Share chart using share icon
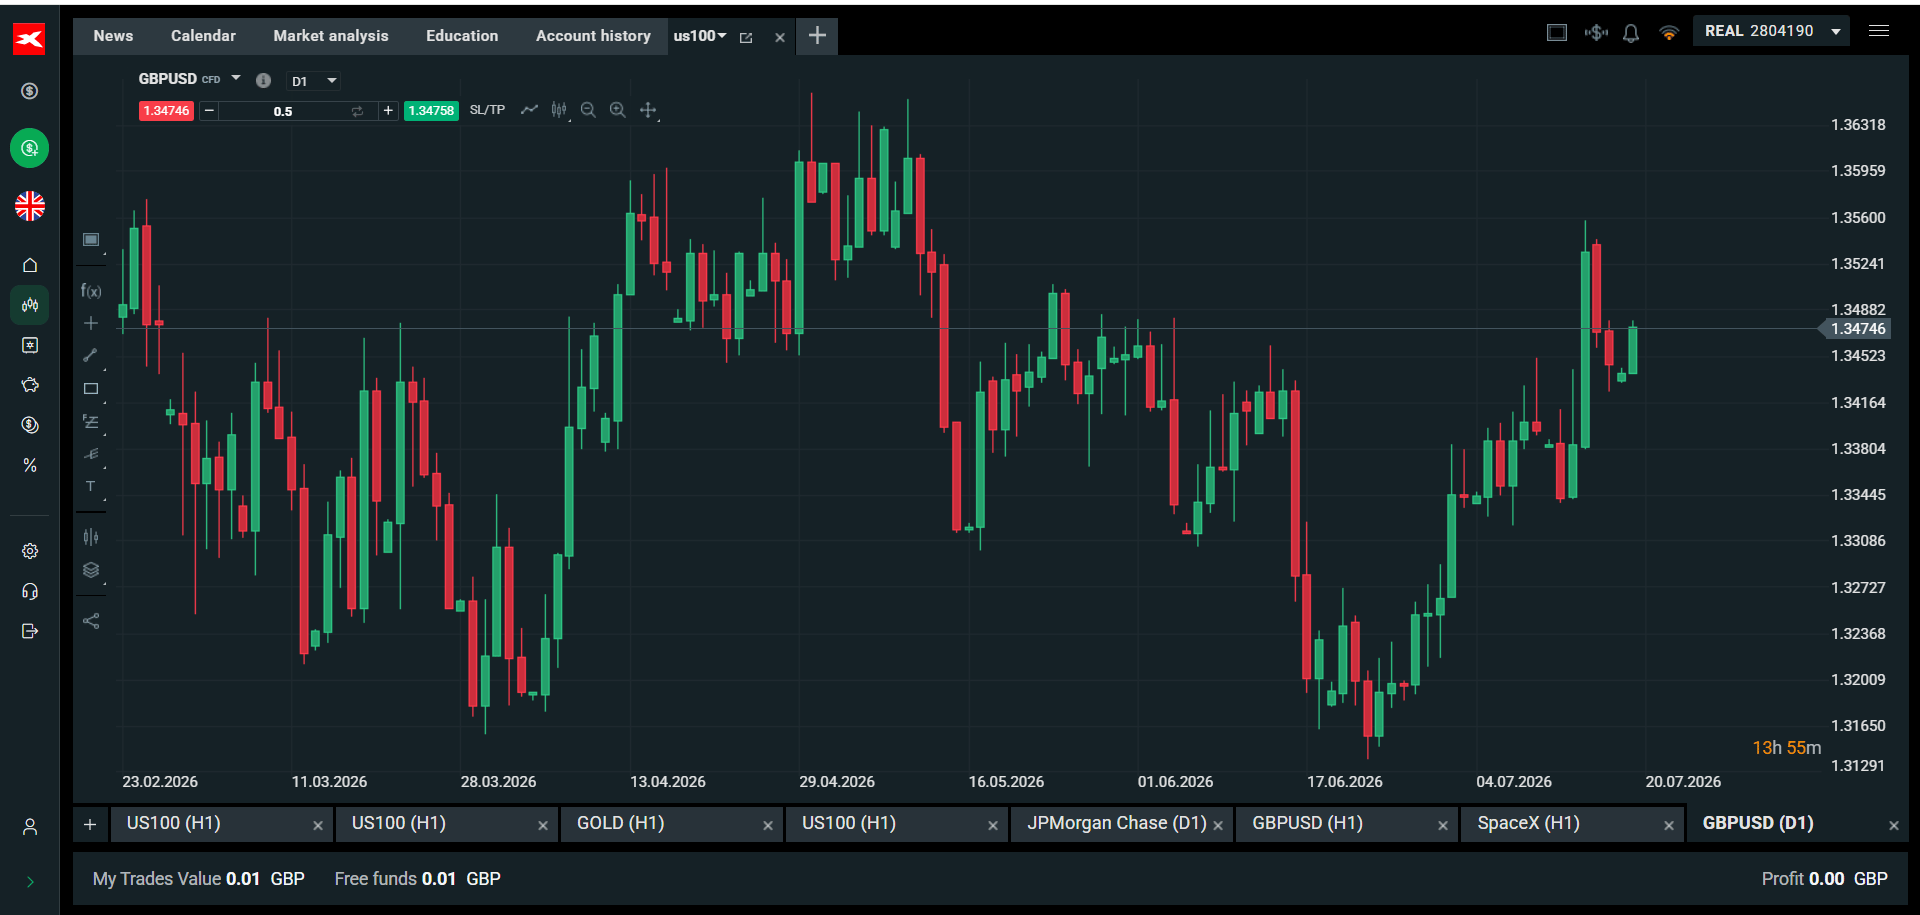The image size is (1920, 915). tap(91, 621)
